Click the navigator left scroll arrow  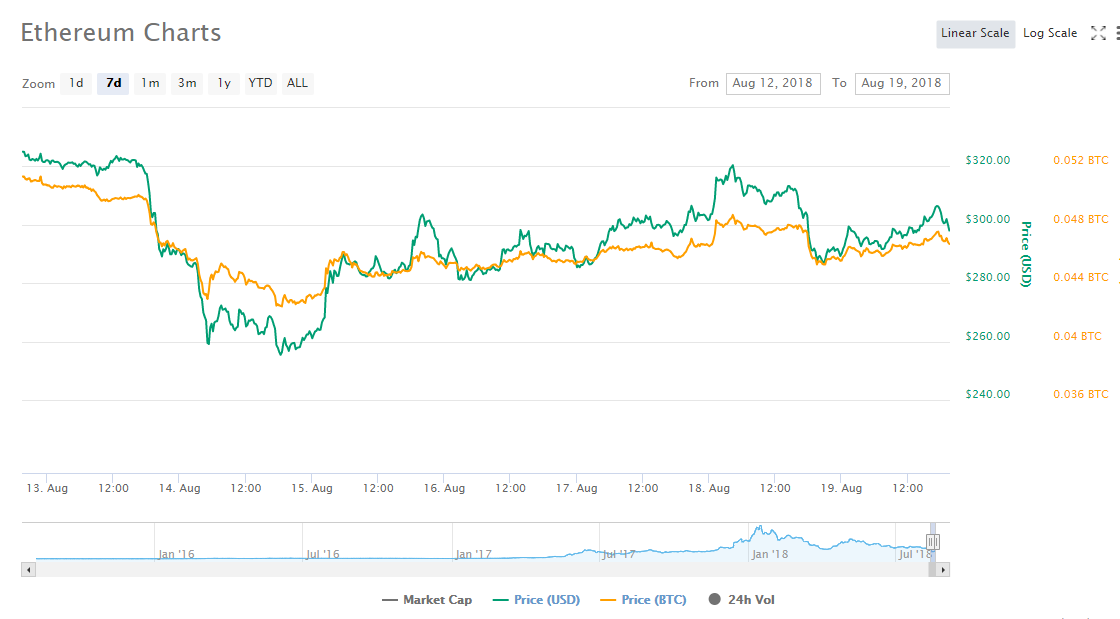click(28, 569)
